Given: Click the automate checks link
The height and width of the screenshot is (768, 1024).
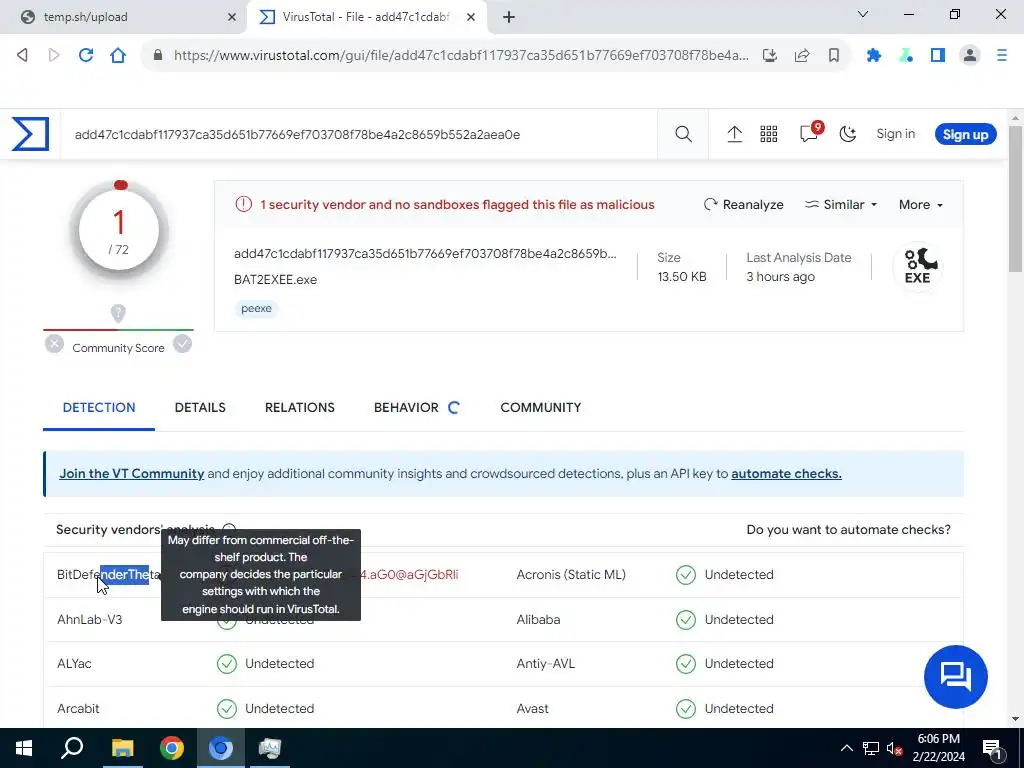Looking at the screenshot, I should [x=786, y=473].
